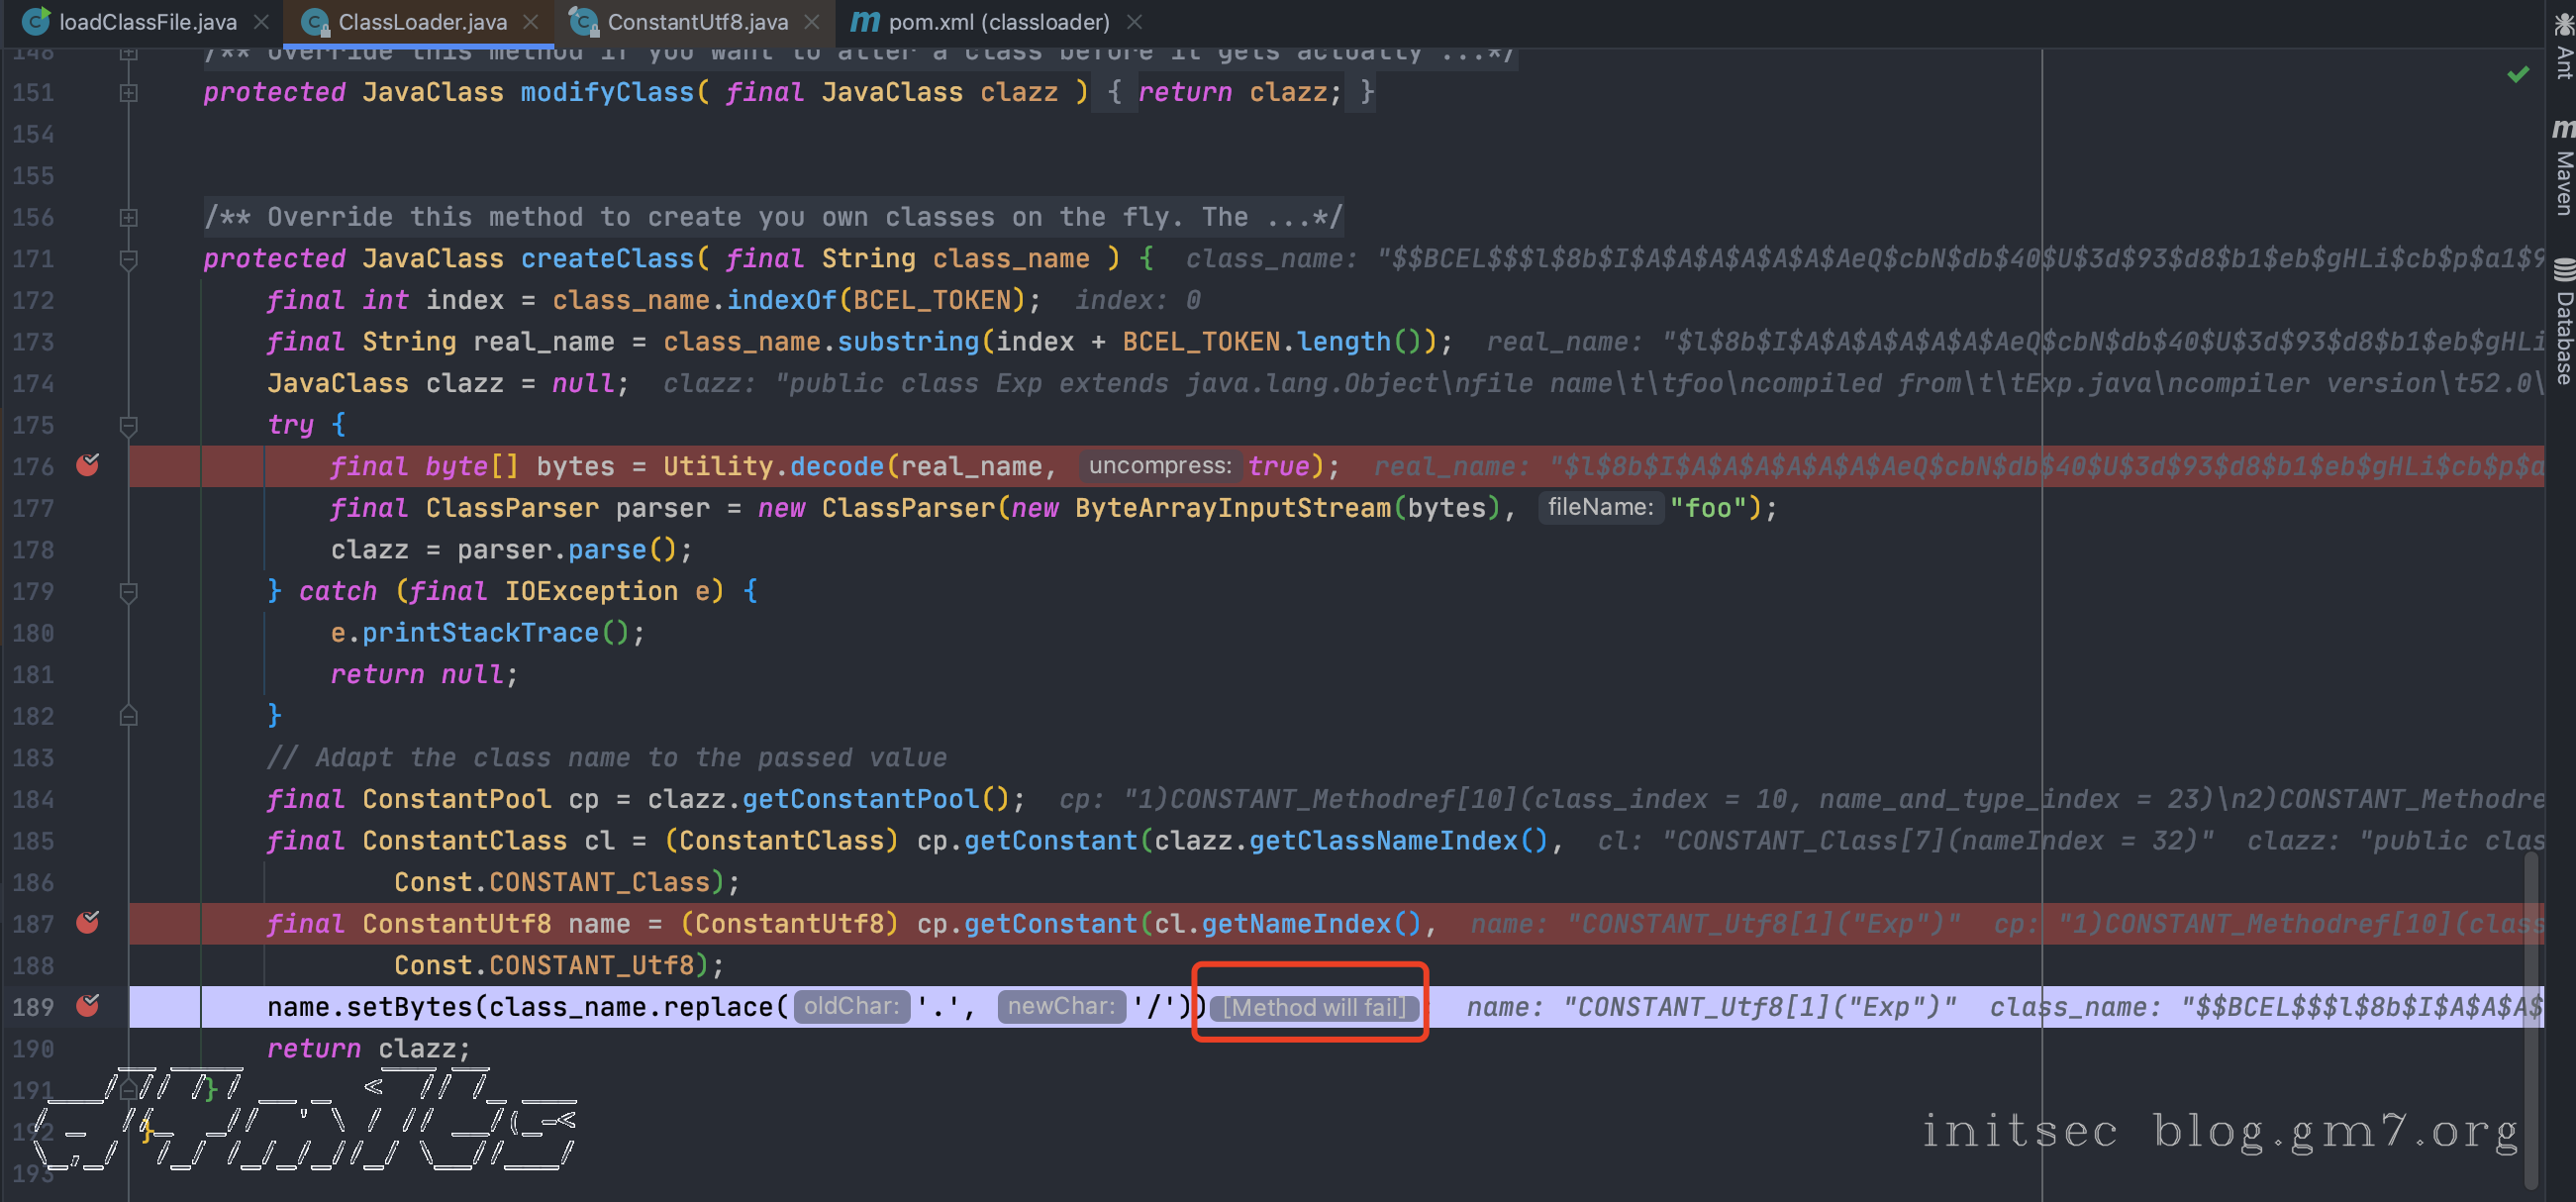
Task: Collapse createClass method fold at line 171
Action: 129,259
